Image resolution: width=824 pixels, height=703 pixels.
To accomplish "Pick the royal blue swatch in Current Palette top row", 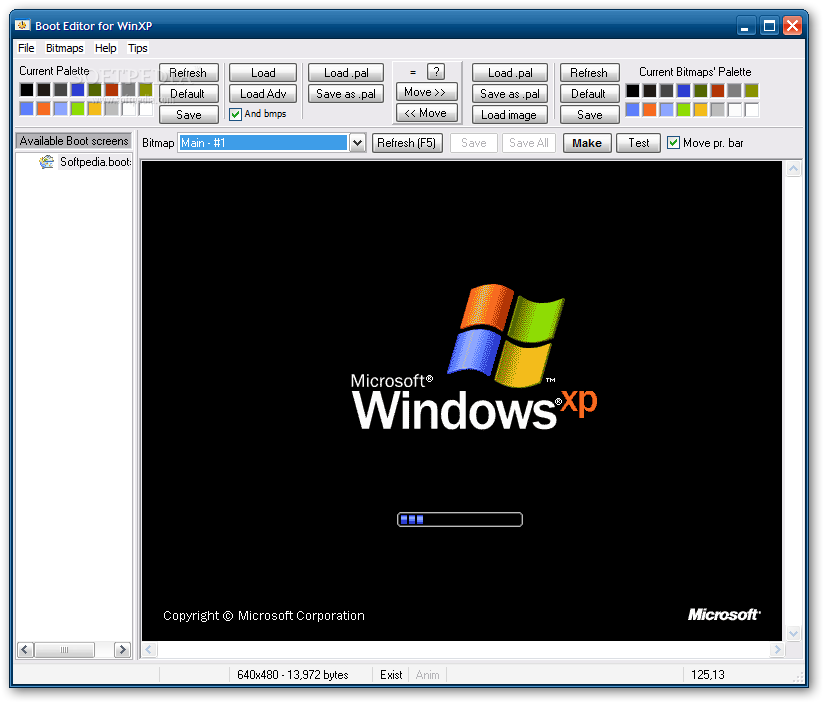I will 77,90.
